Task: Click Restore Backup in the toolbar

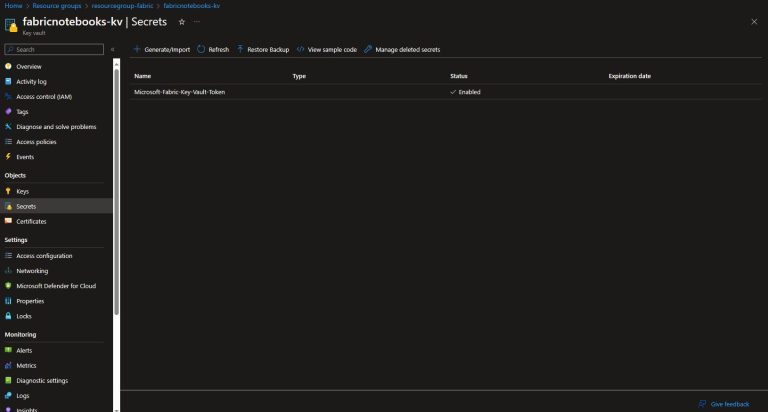Action: (263, 49)
